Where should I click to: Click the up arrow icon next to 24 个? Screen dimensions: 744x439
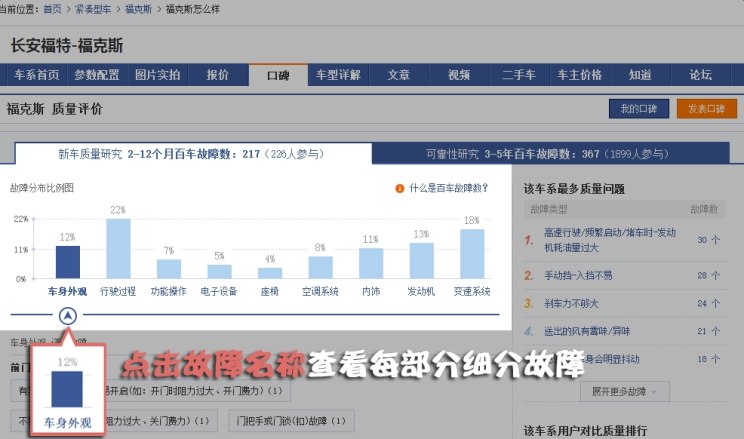pyautogui.click(x=716, y=303)
